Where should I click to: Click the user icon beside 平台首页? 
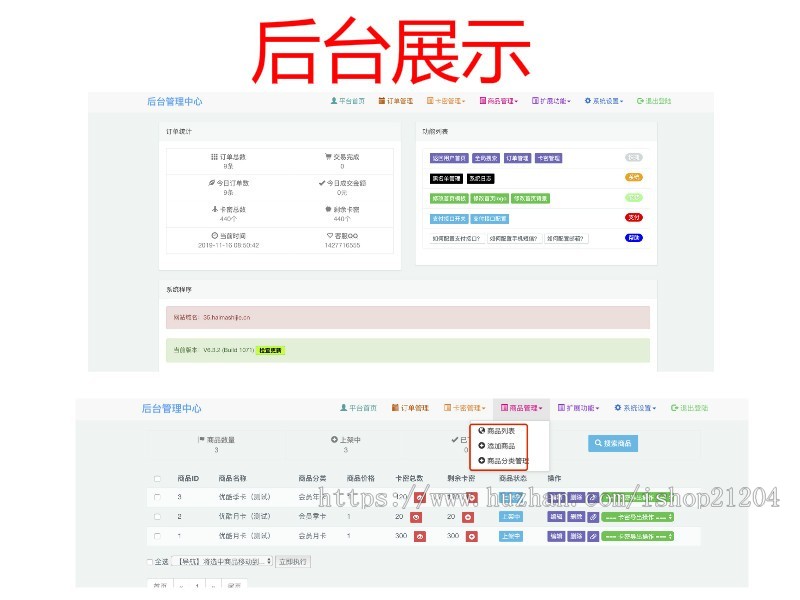pyautogui.click(x=344, y=407)
